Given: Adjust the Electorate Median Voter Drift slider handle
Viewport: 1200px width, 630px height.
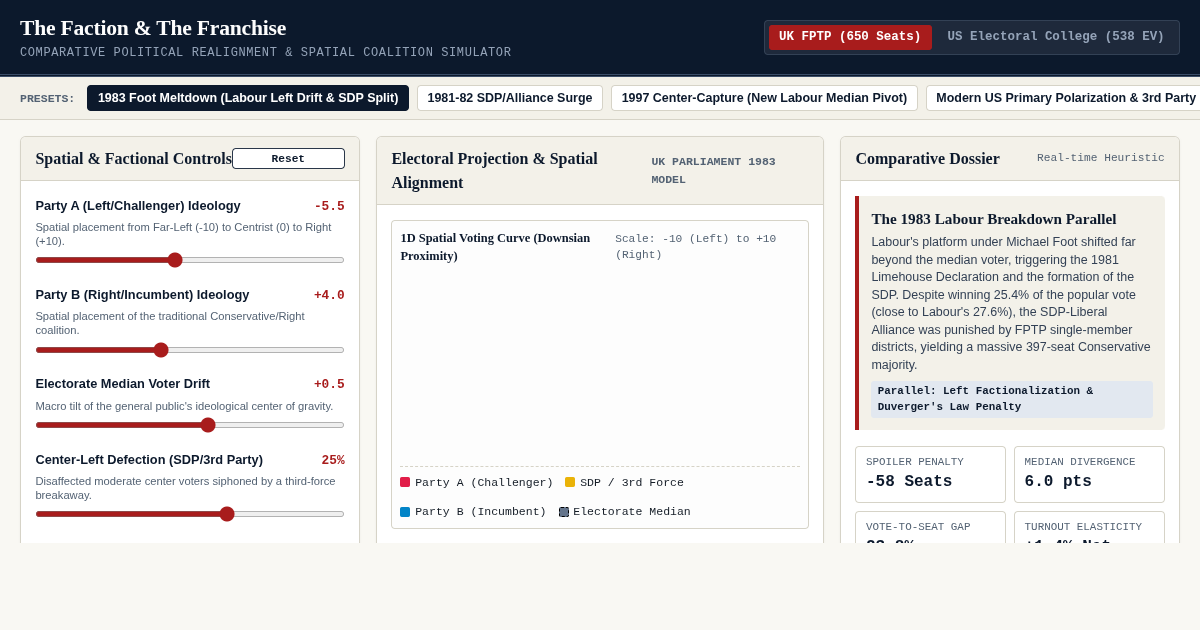Looking at the screenshot, I should coord(208,425).
